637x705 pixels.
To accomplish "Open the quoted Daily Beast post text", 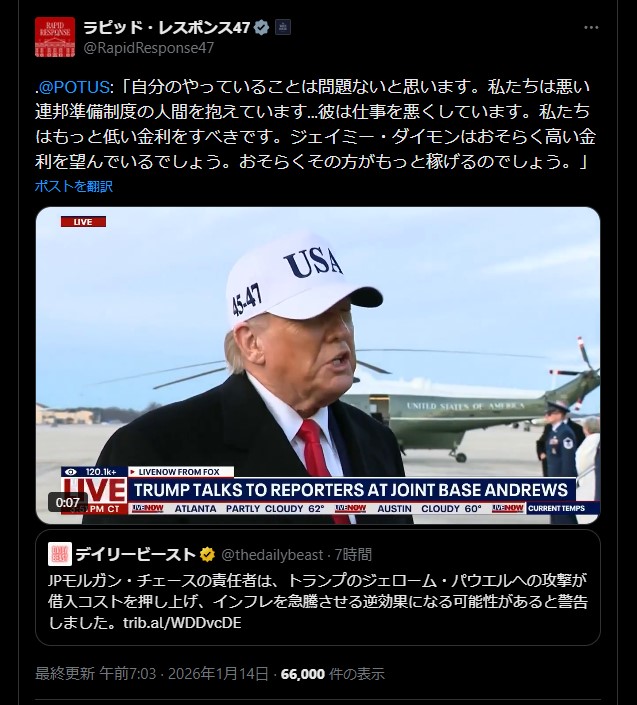I will click(x=318, y=602).
